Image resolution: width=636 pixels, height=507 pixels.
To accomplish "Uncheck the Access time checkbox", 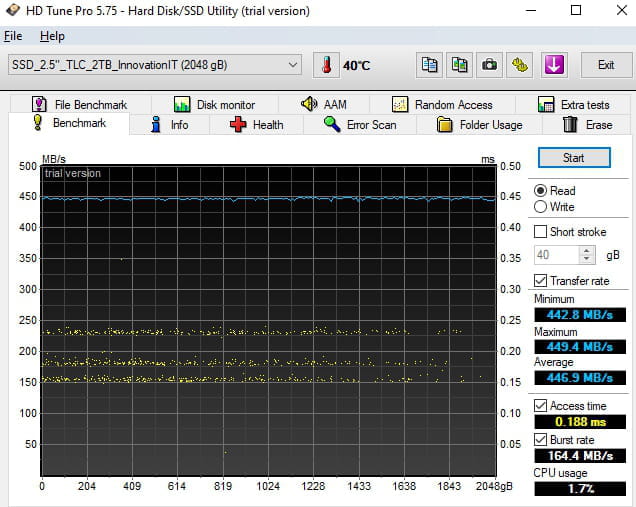I will (540, 405).
